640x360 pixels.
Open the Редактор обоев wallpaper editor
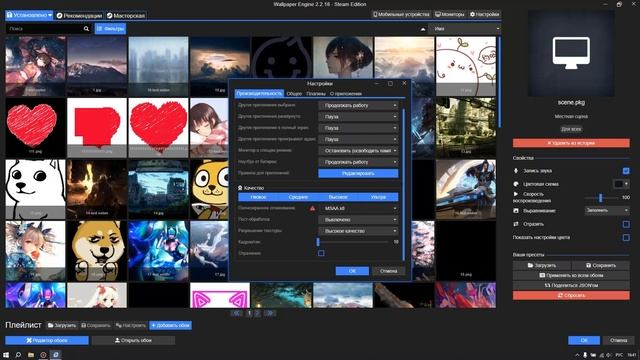[47, 340]
